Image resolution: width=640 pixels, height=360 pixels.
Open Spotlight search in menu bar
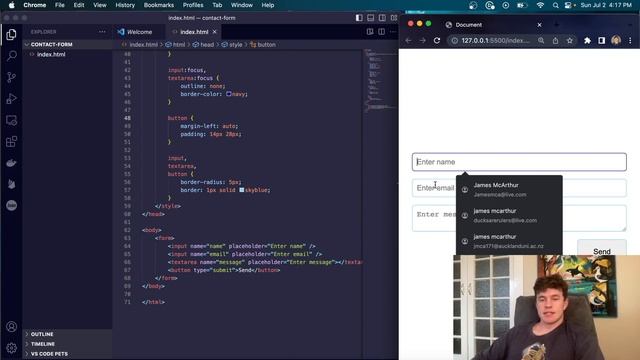(556, 5)
